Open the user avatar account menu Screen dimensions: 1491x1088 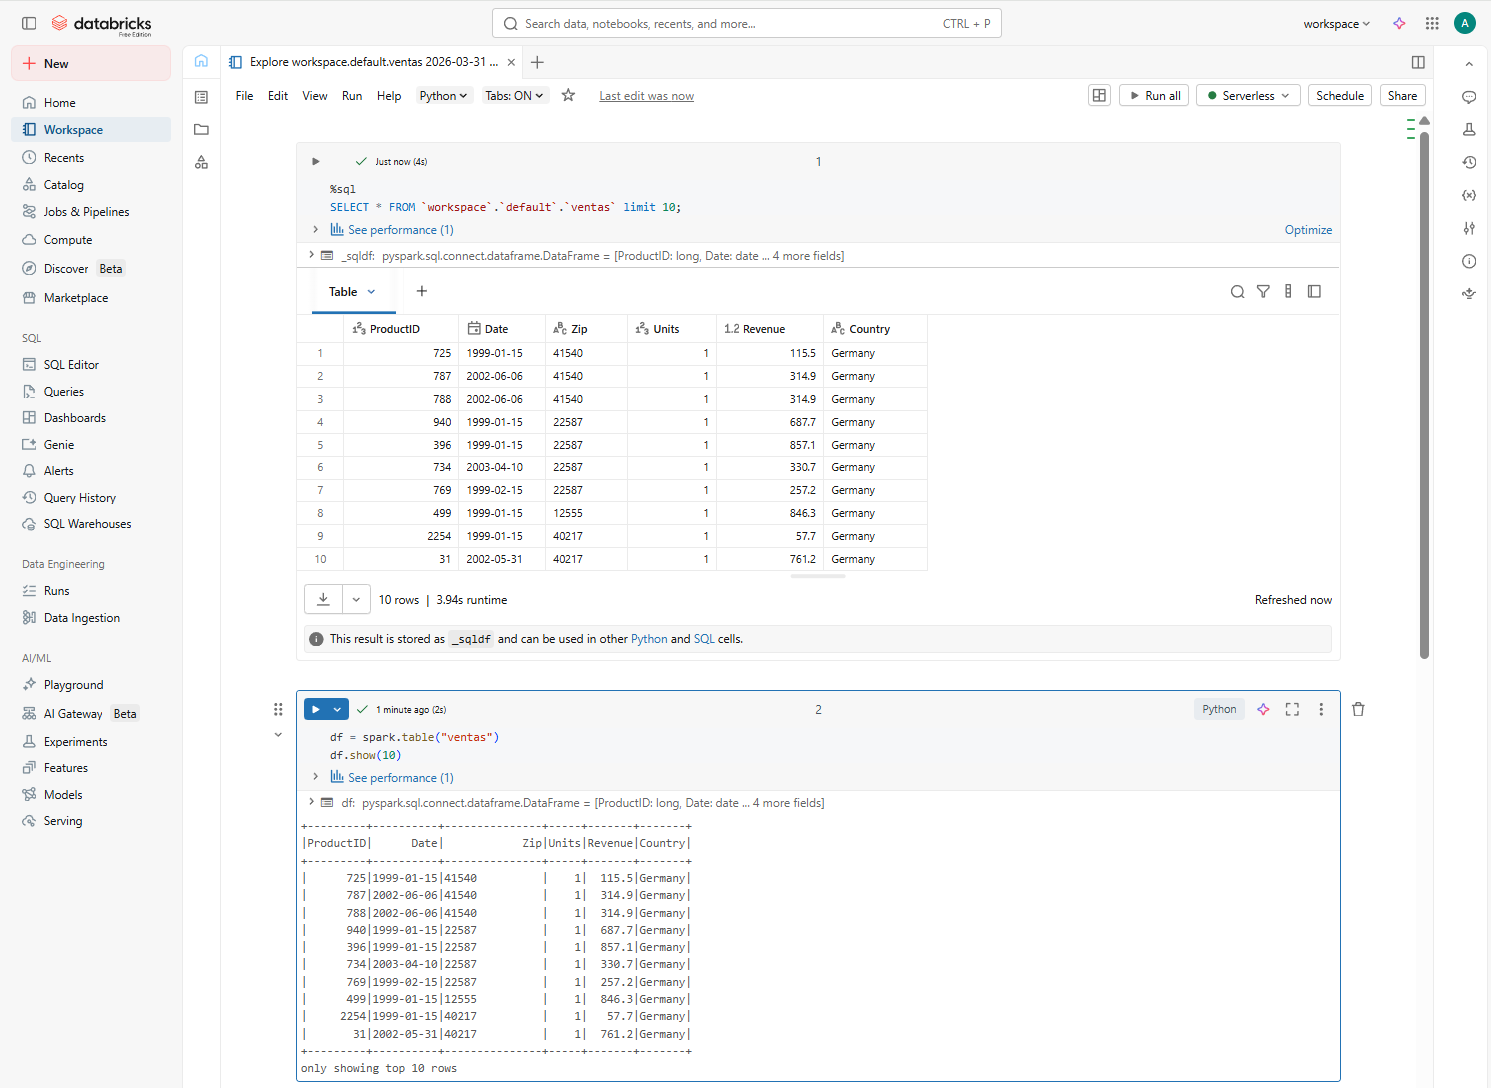coord(1465,23)
